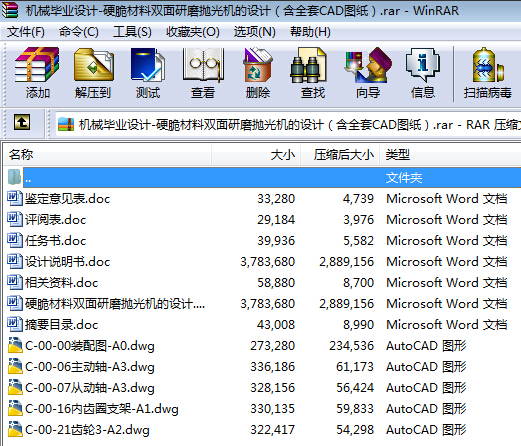Click the packed size value 54,298
This screenshot has width=521, height=446.
point(355,430)
